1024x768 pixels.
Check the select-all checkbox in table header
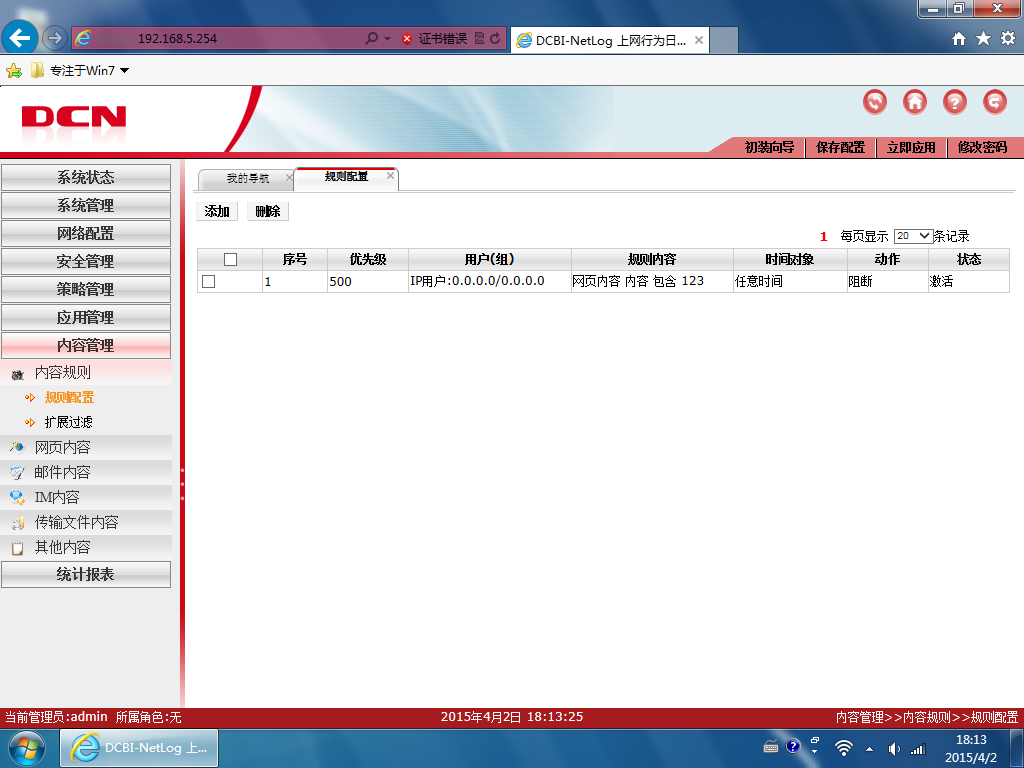pos(230,259)
